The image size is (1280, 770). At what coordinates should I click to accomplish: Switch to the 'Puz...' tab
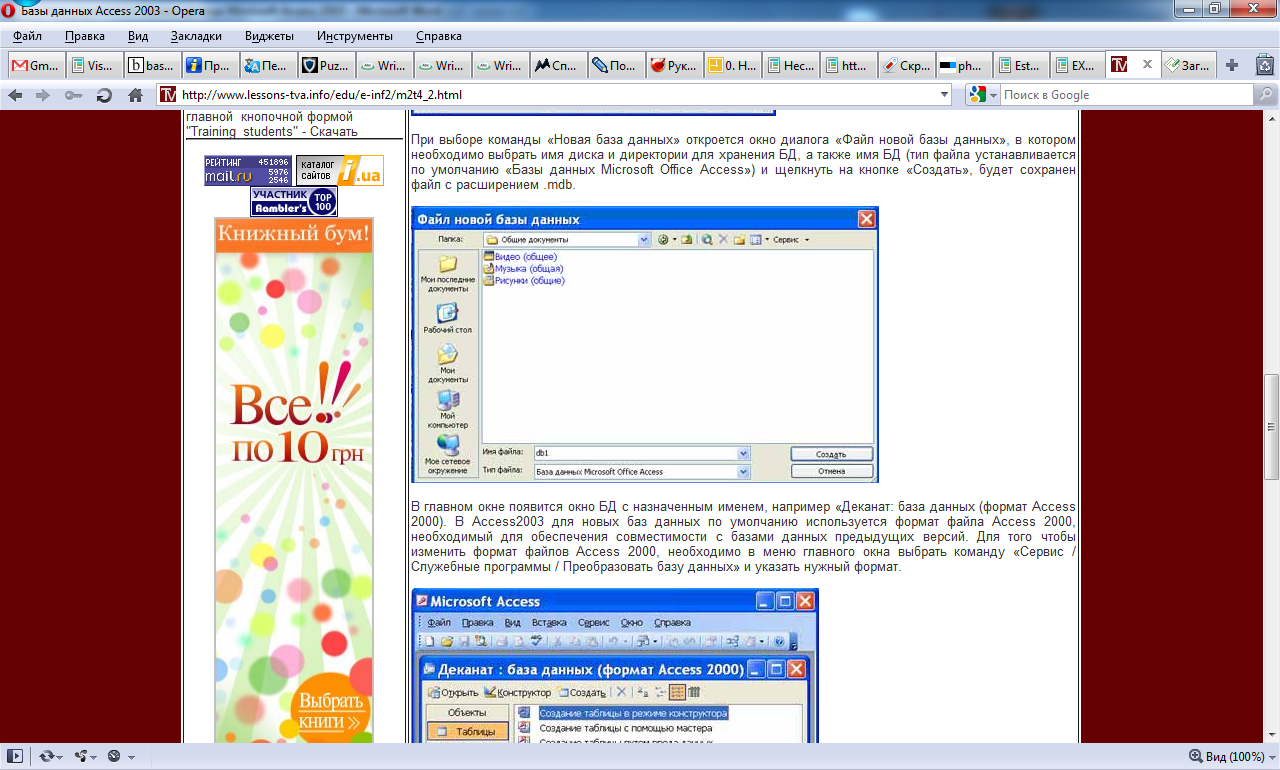(327, 66)
